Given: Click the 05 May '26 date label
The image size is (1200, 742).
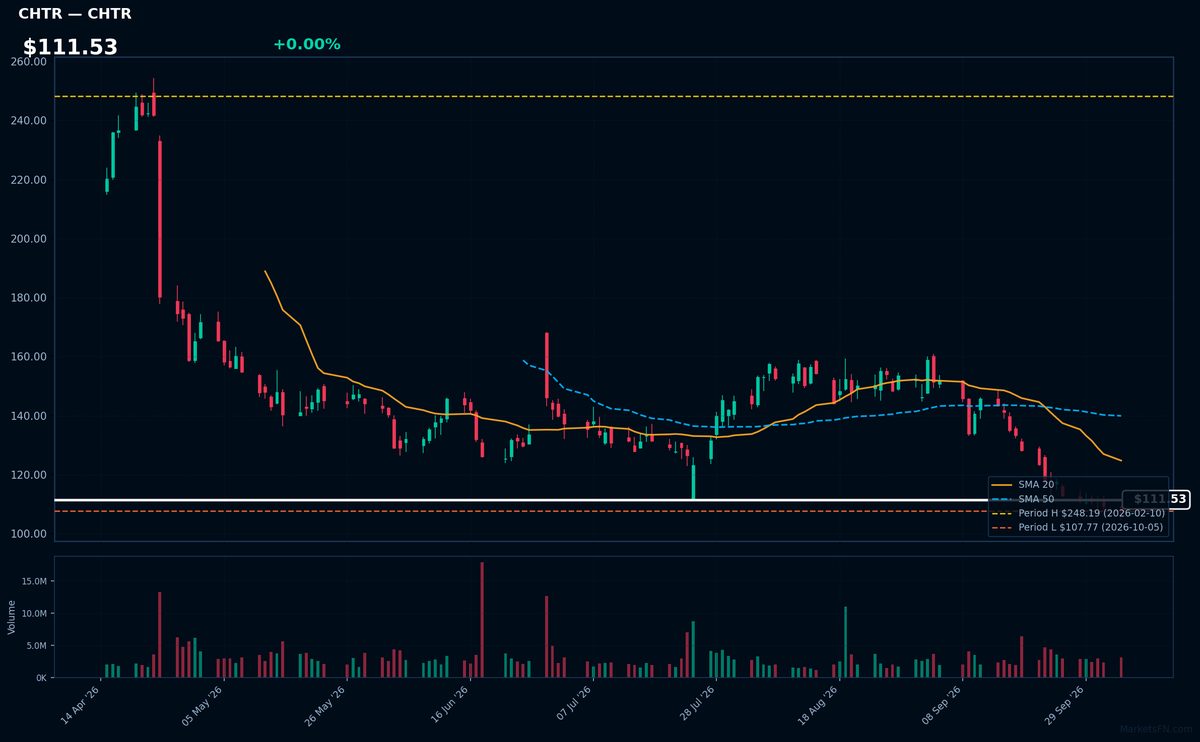Looking at the screenshot, I should coord(204,706).
